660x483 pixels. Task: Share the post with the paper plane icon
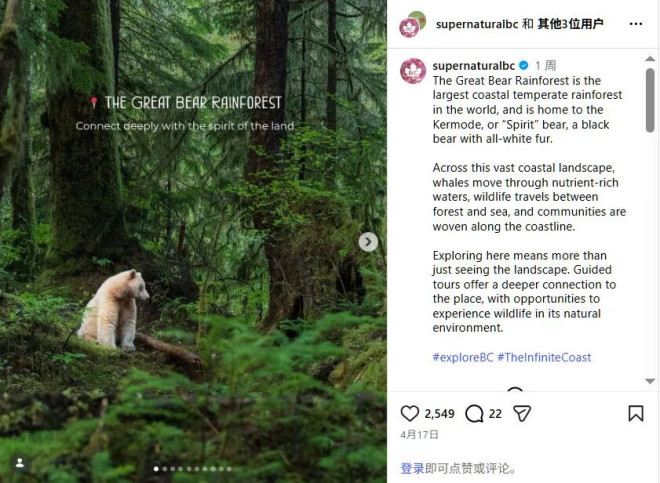521,413
